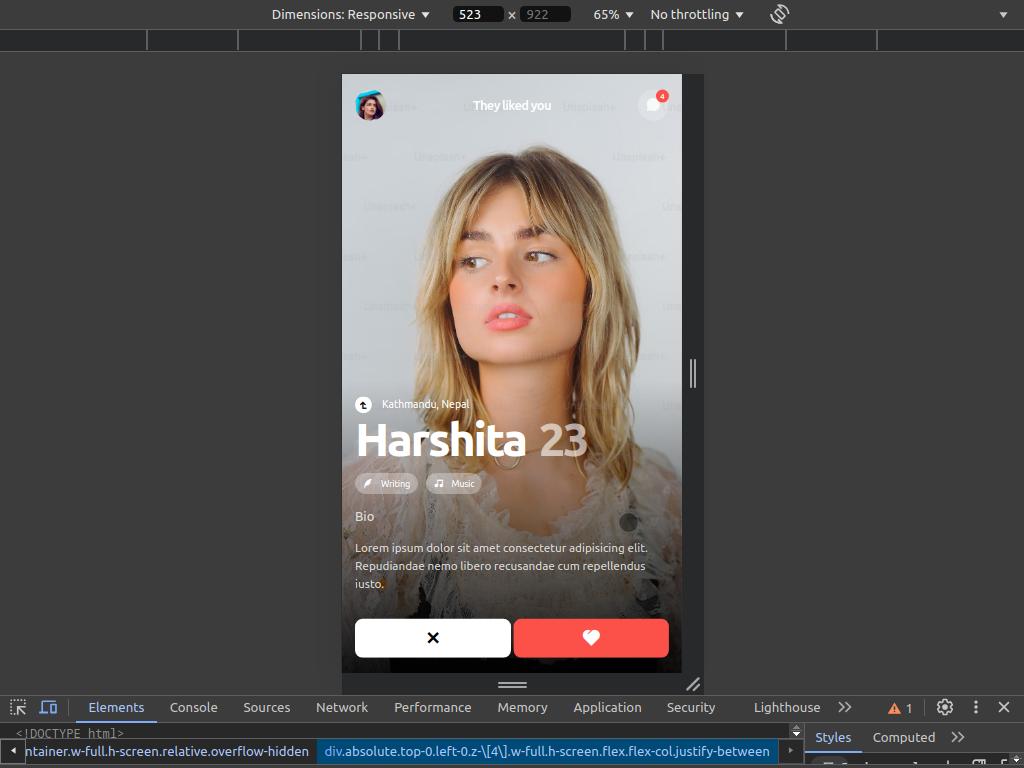Switch to the Console tab
Image resolution: width=1024 pixels, height=768 pixels.
193,707
